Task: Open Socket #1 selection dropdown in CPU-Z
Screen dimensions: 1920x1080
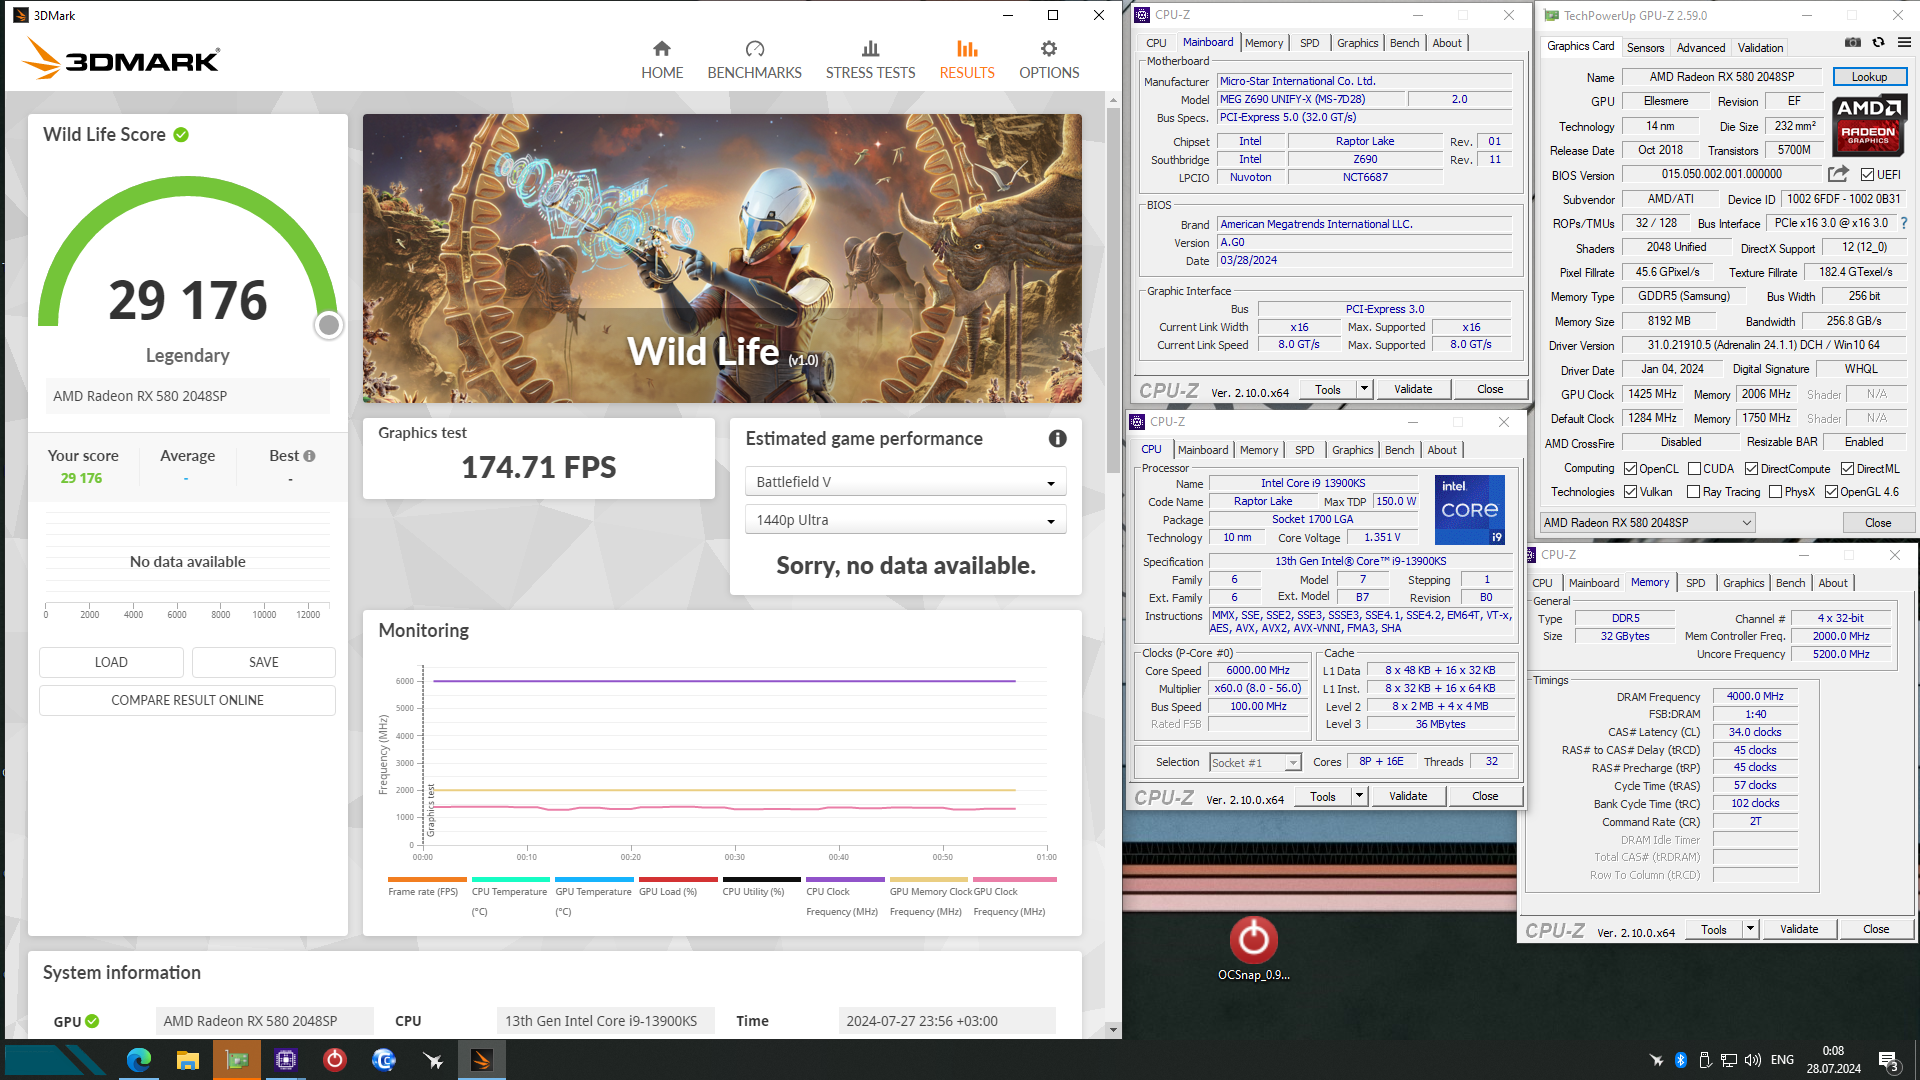Action: click(x=1255, y=763)
